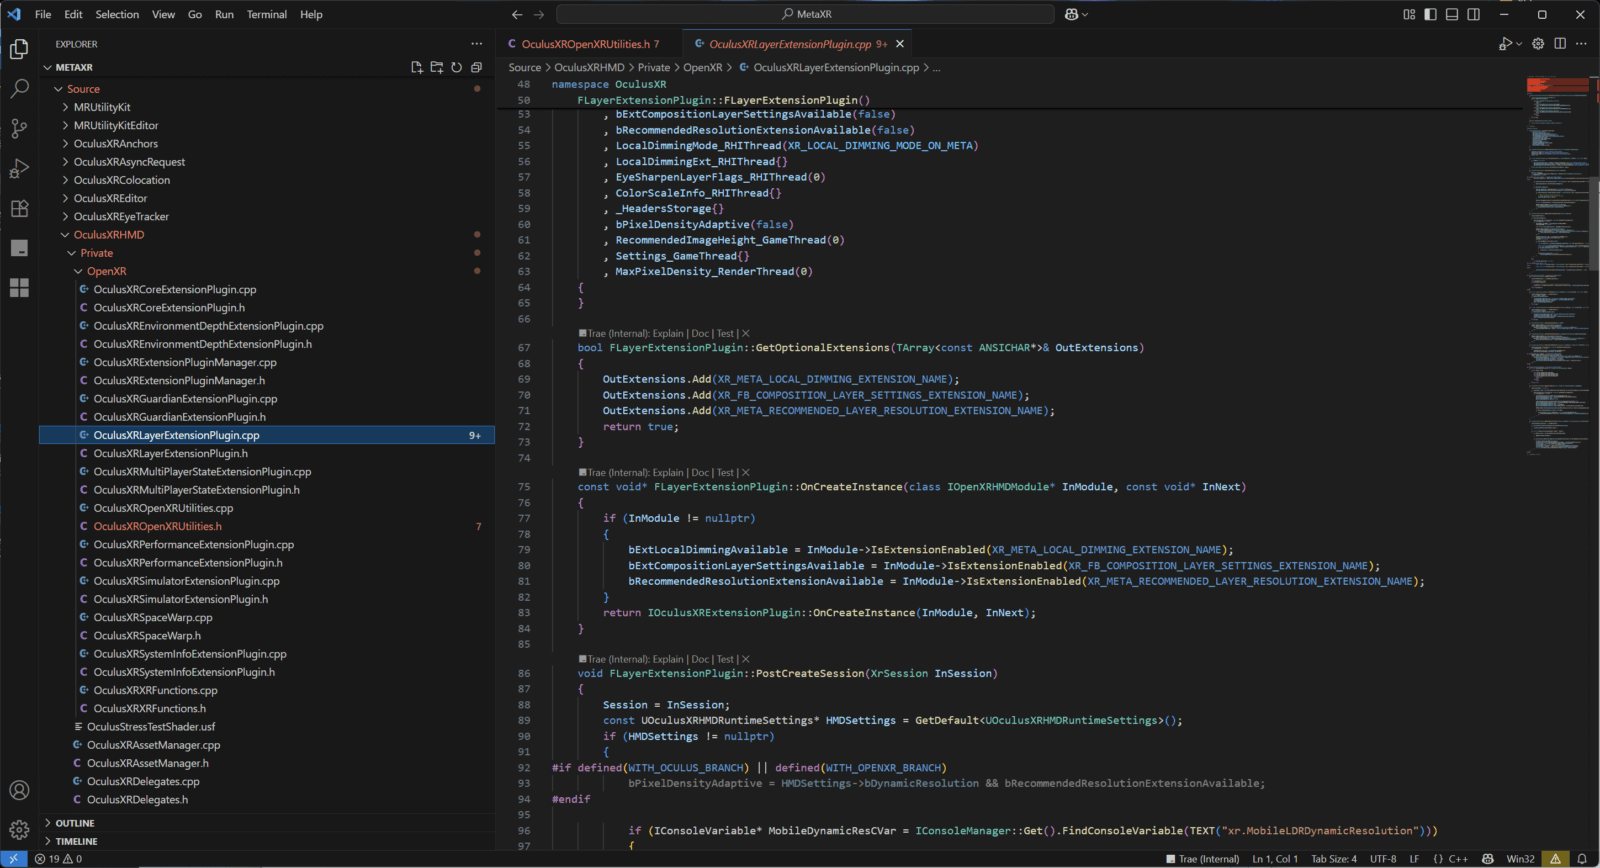Screen dimensions: 1600x868
Task: Open the Search view in activity bar
Action: click(19, 89)
